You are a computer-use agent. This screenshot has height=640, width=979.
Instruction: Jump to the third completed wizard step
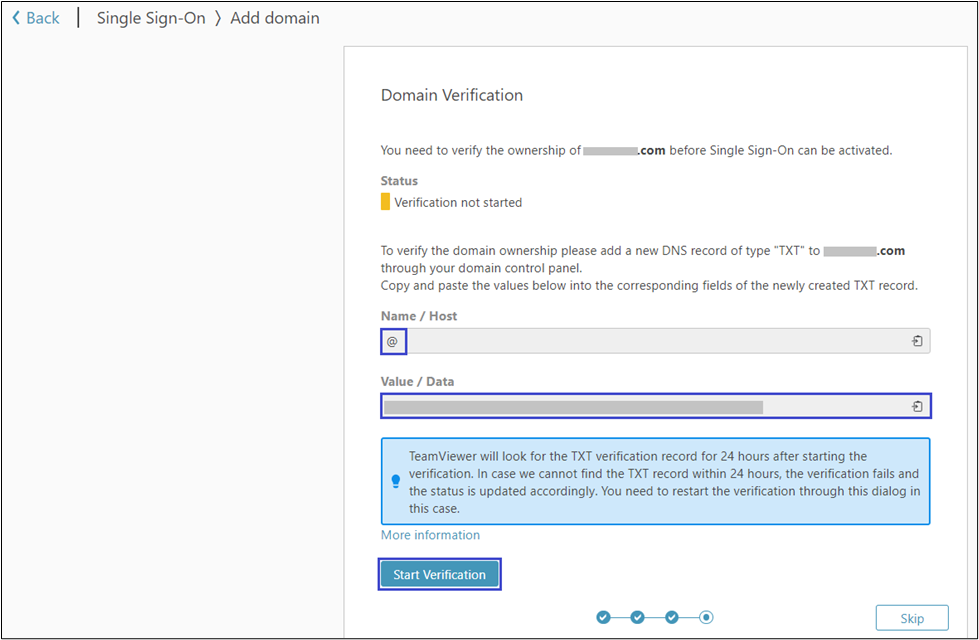tap(672, 617)
